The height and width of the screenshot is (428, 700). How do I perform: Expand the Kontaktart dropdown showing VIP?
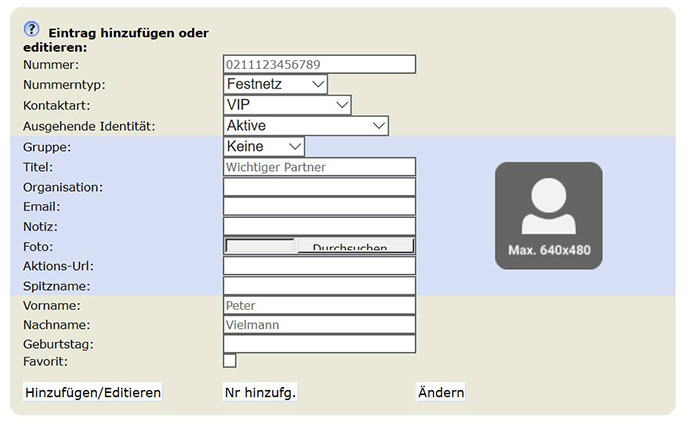tap(288, 105)
